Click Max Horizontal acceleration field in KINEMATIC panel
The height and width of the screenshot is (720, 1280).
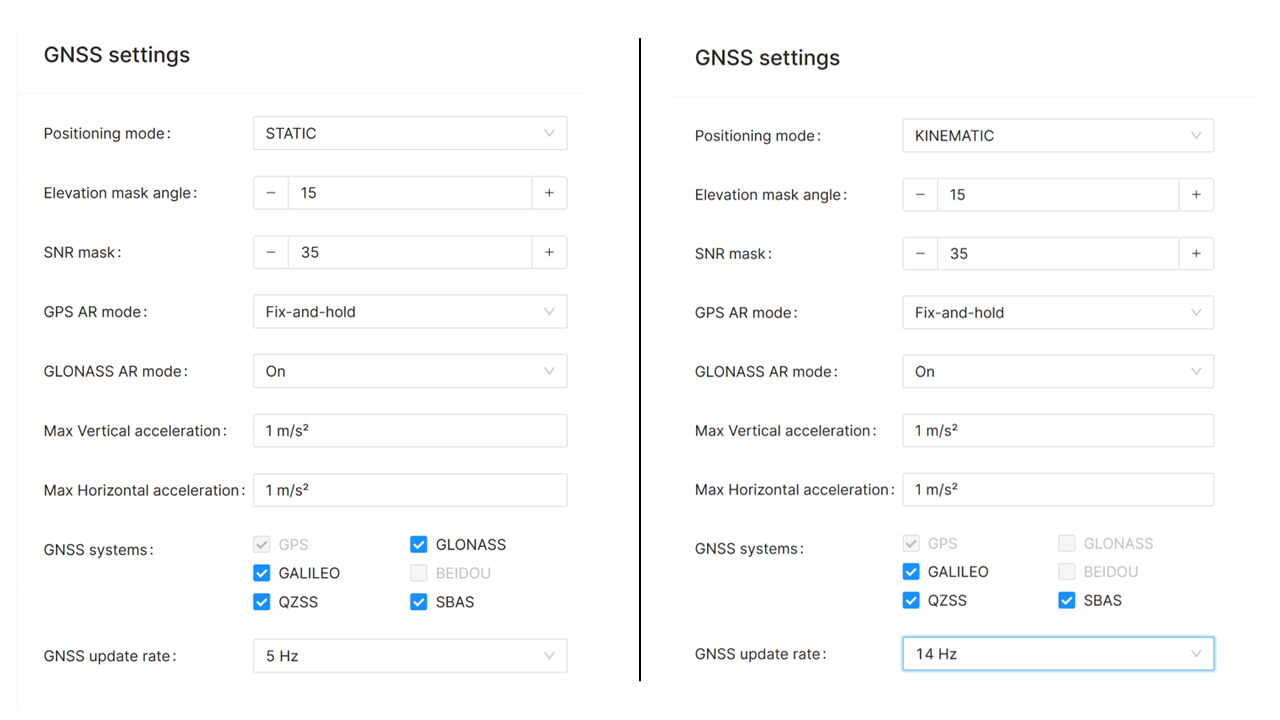[1058, 490]
